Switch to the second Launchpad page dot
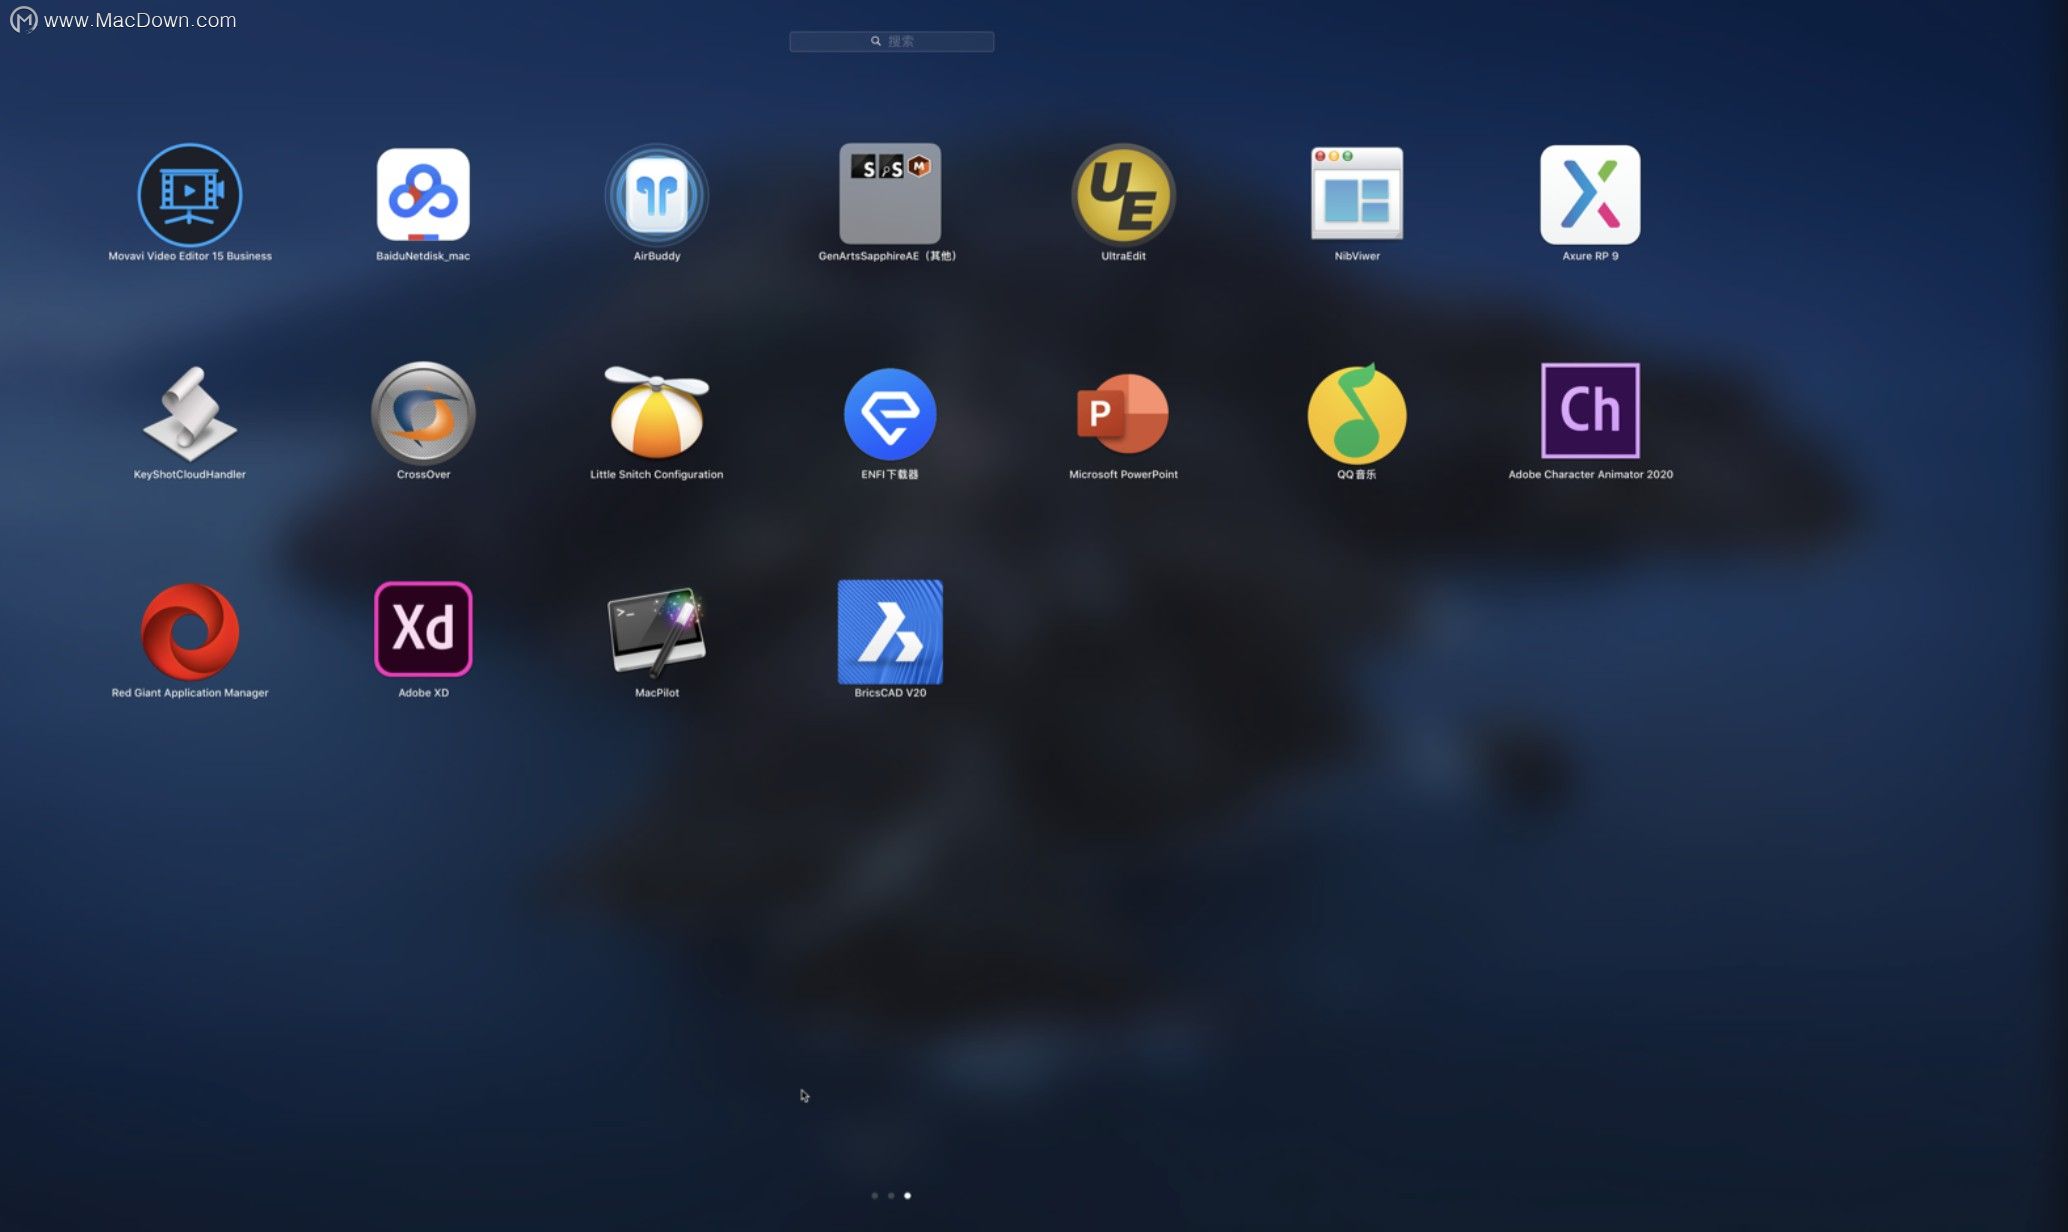This screenshot has height=1232, width=2068. [891, 1195]
